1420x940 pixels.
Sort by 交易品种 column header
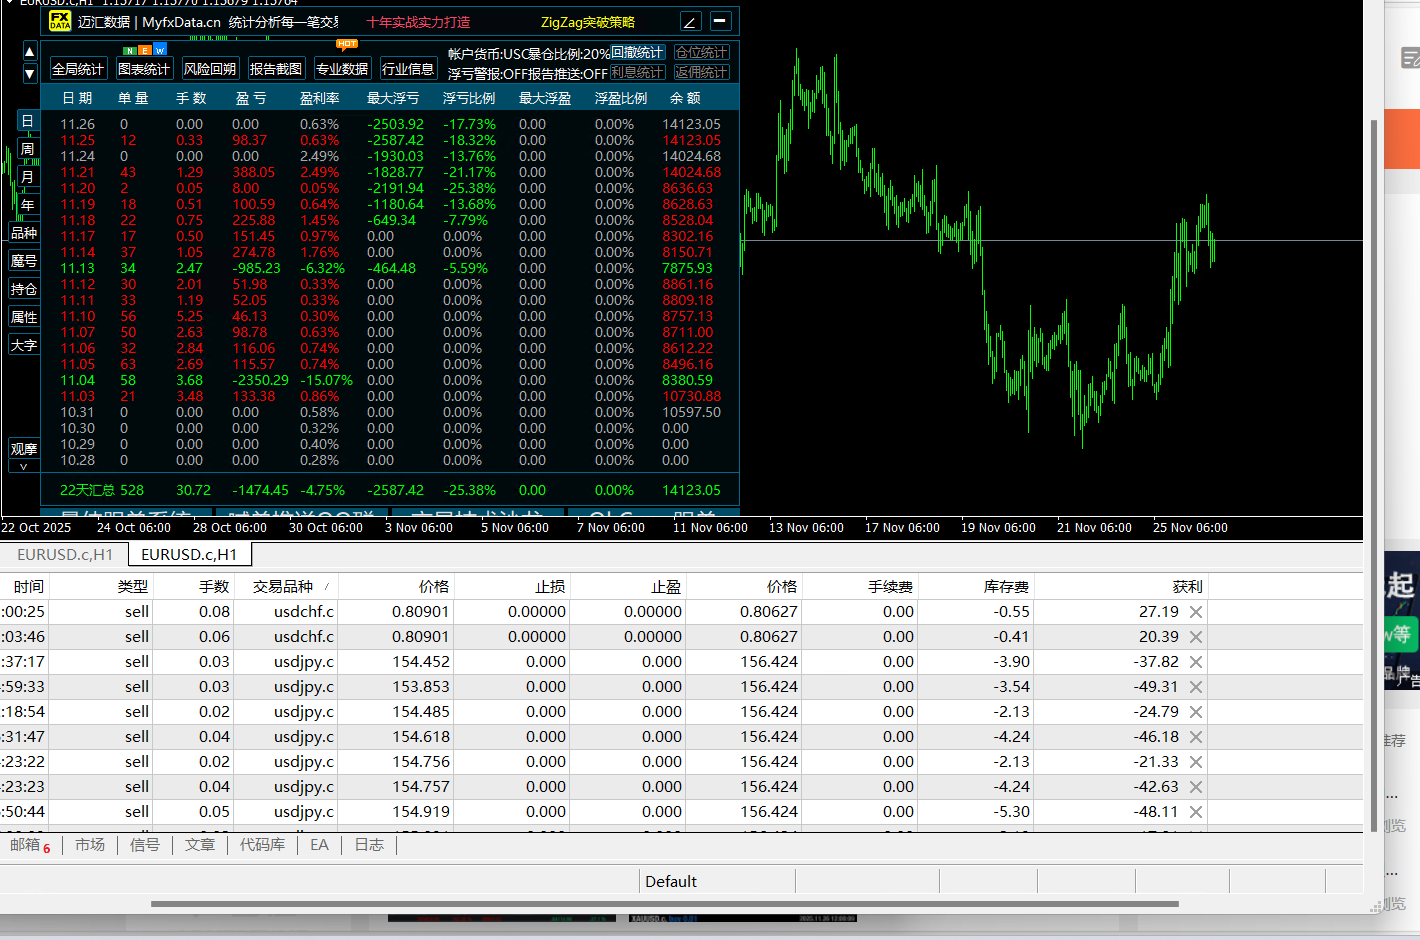tap(283, 587)
